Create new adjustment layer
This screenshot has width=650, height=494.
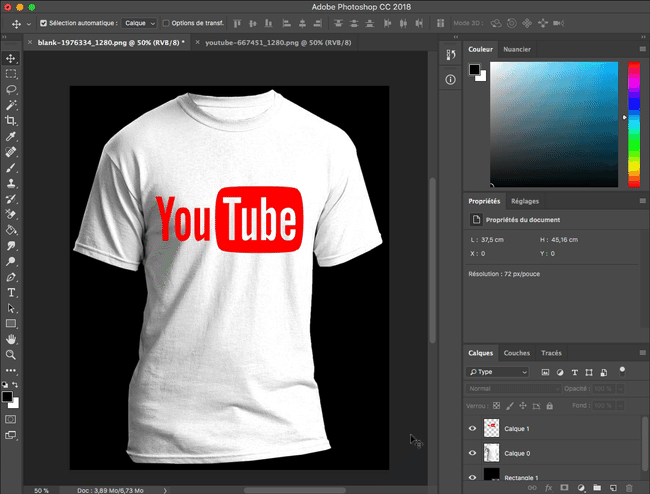click(581, 488)
